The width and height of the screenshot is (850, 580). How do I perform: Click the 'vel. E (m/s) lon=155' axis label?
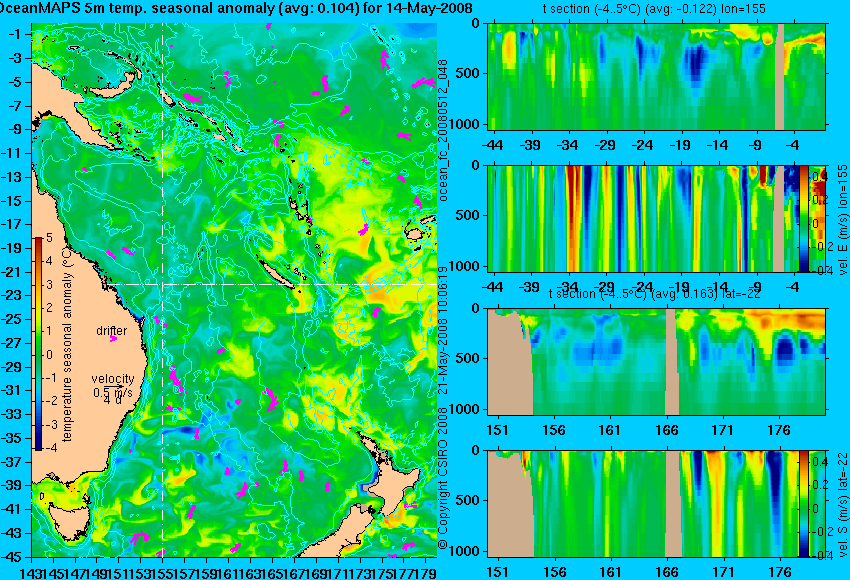click(841, 219)
